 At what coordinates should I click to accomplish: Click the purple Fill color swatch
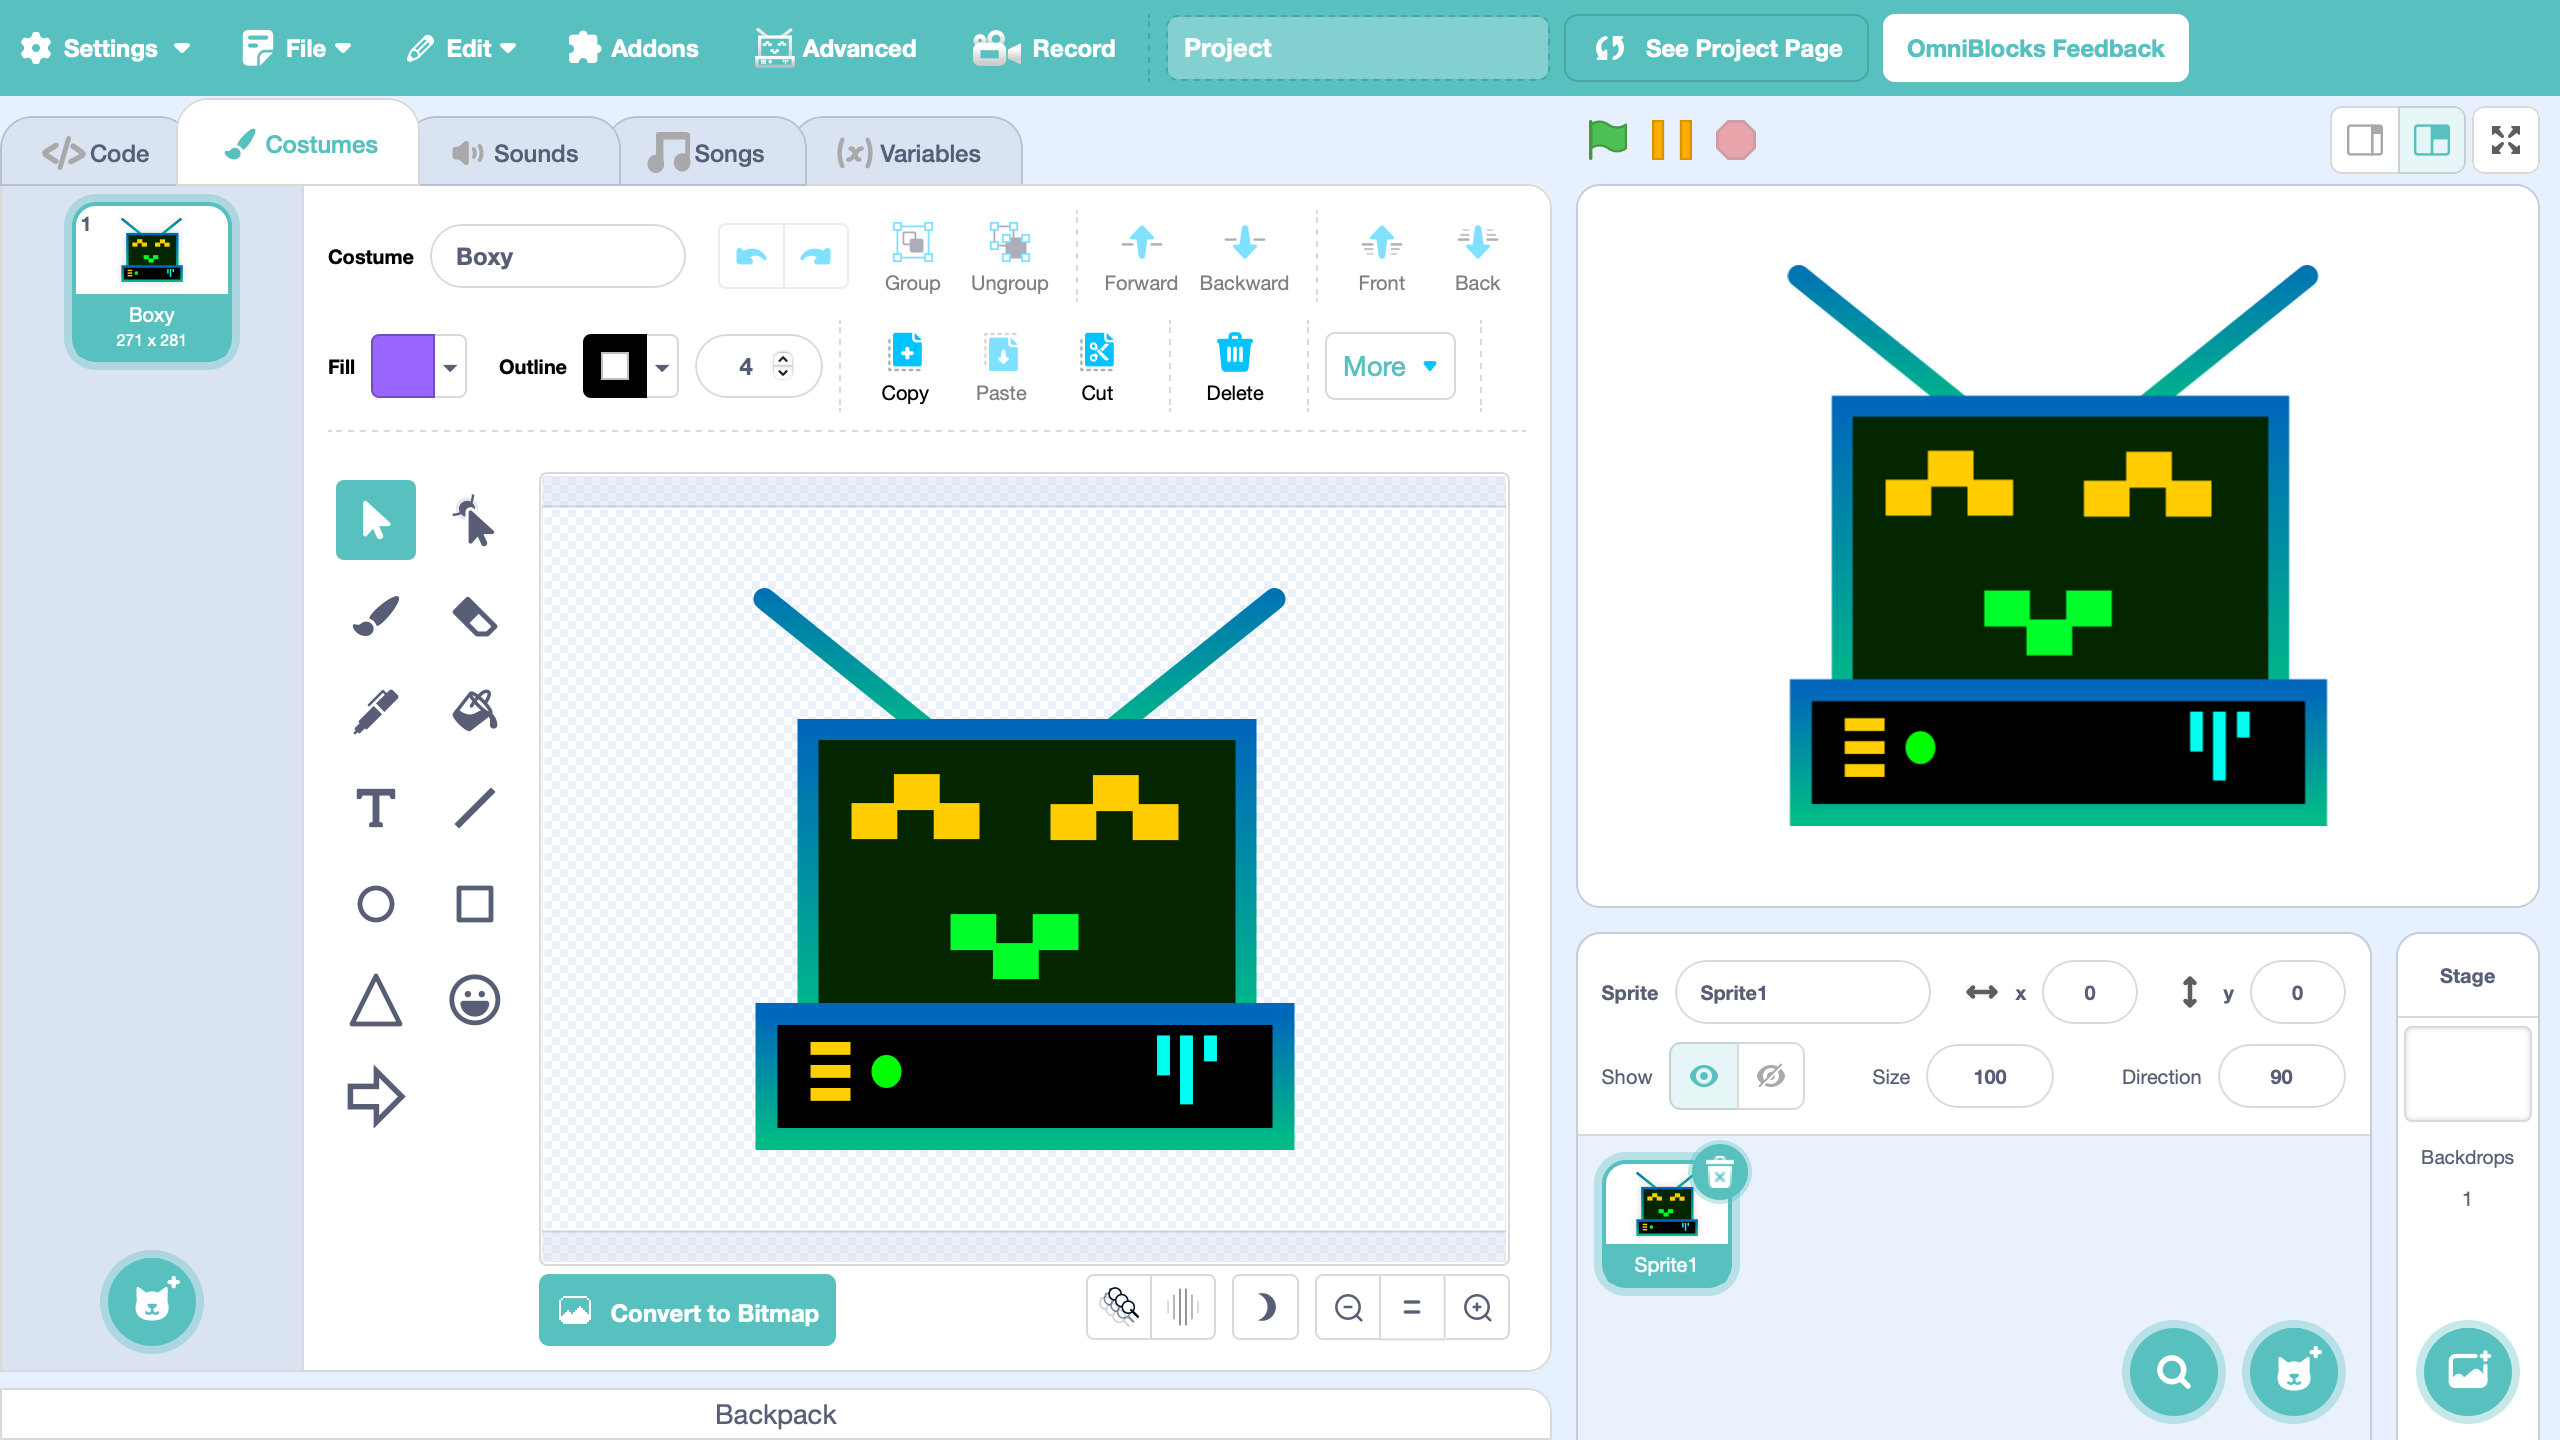403,367
